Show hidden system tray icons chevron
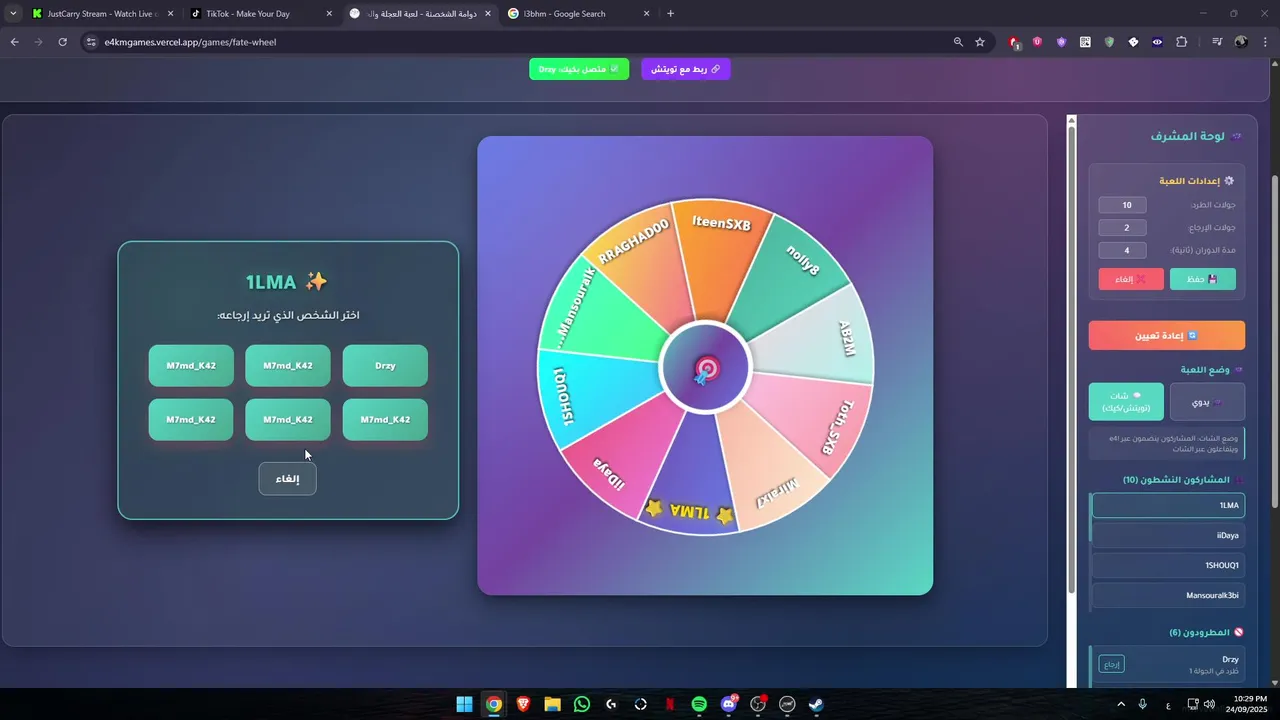The image size is (1280, 720). 1120,704
